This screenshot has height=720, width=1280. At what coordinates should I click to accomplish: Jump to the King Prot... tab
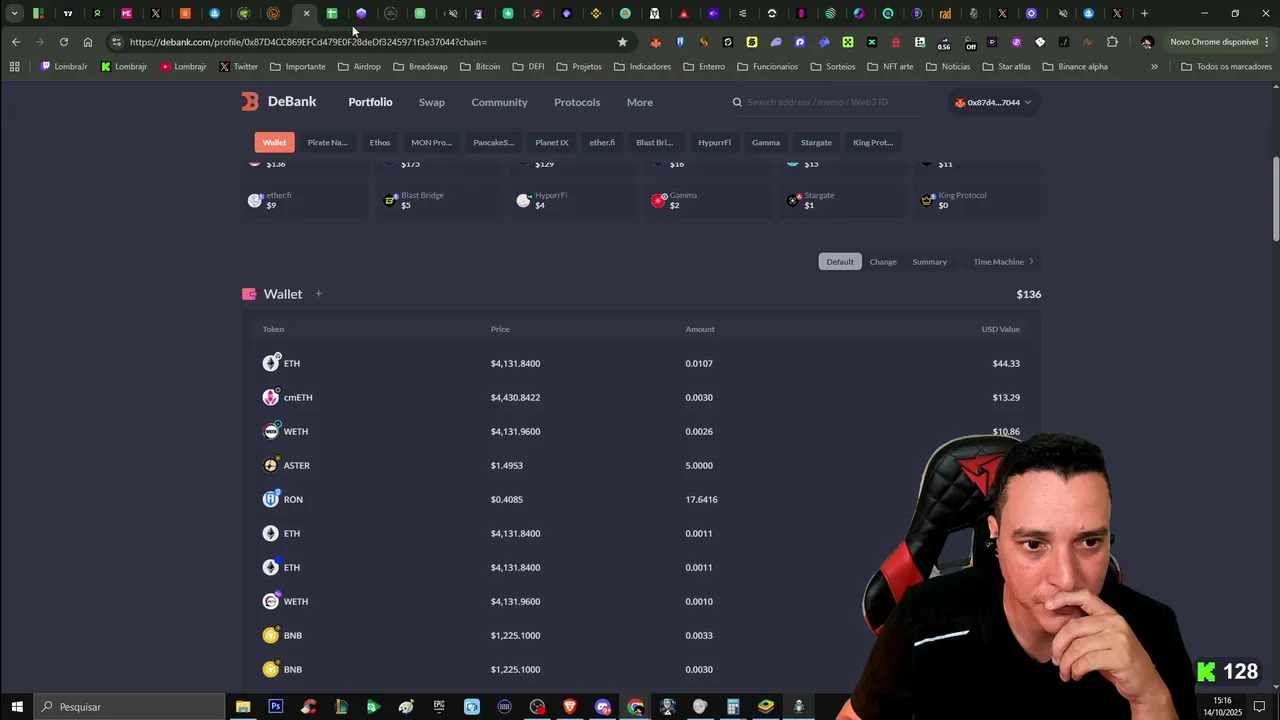(x=873, y=142)
